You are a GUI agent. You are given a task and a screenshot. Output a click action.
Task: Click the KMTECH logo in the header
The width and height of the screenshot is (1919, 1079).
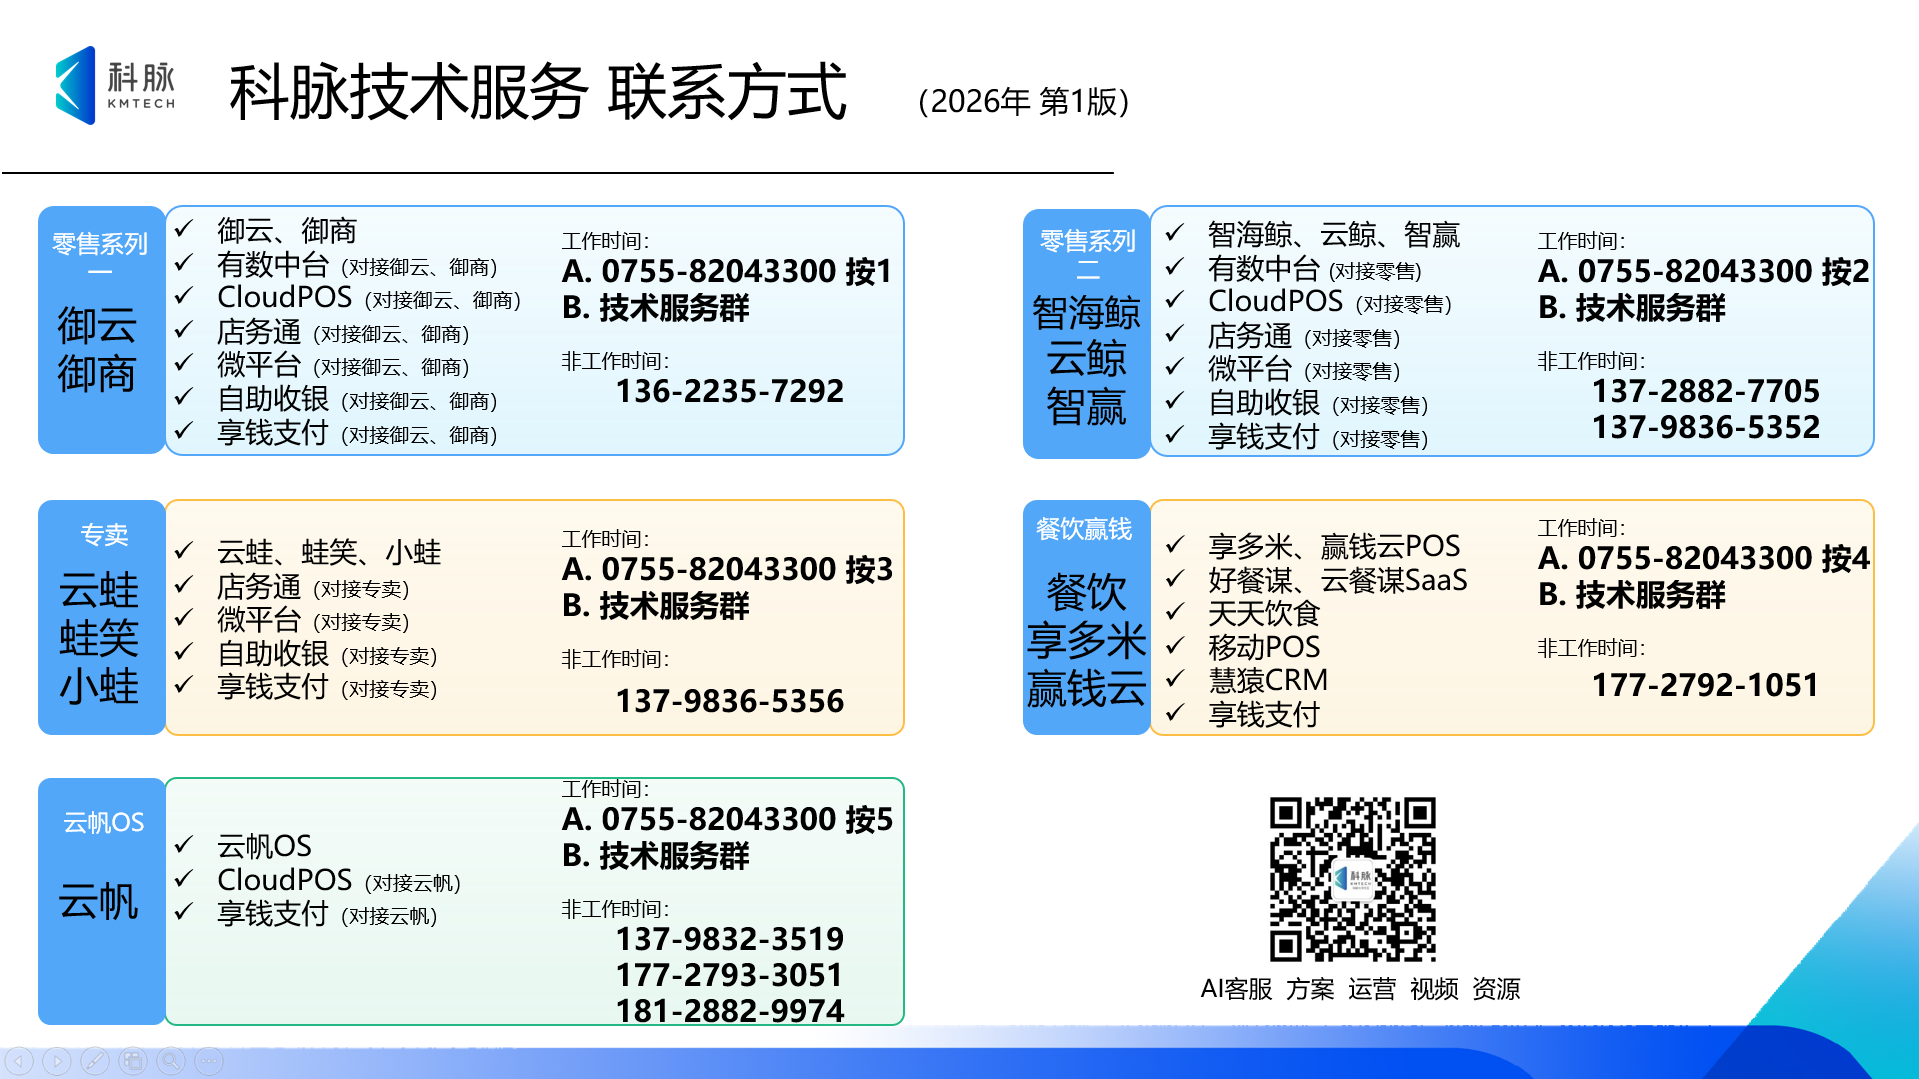pos(116,86)
